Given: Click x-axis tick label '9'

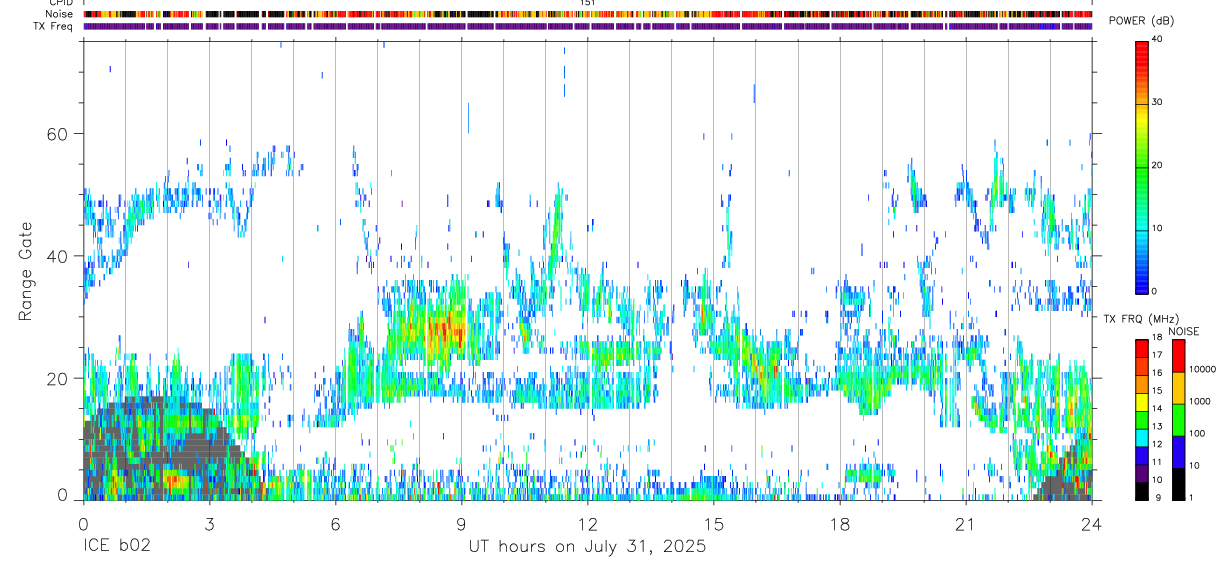Looking at the screenshot, I should (461, 524).
